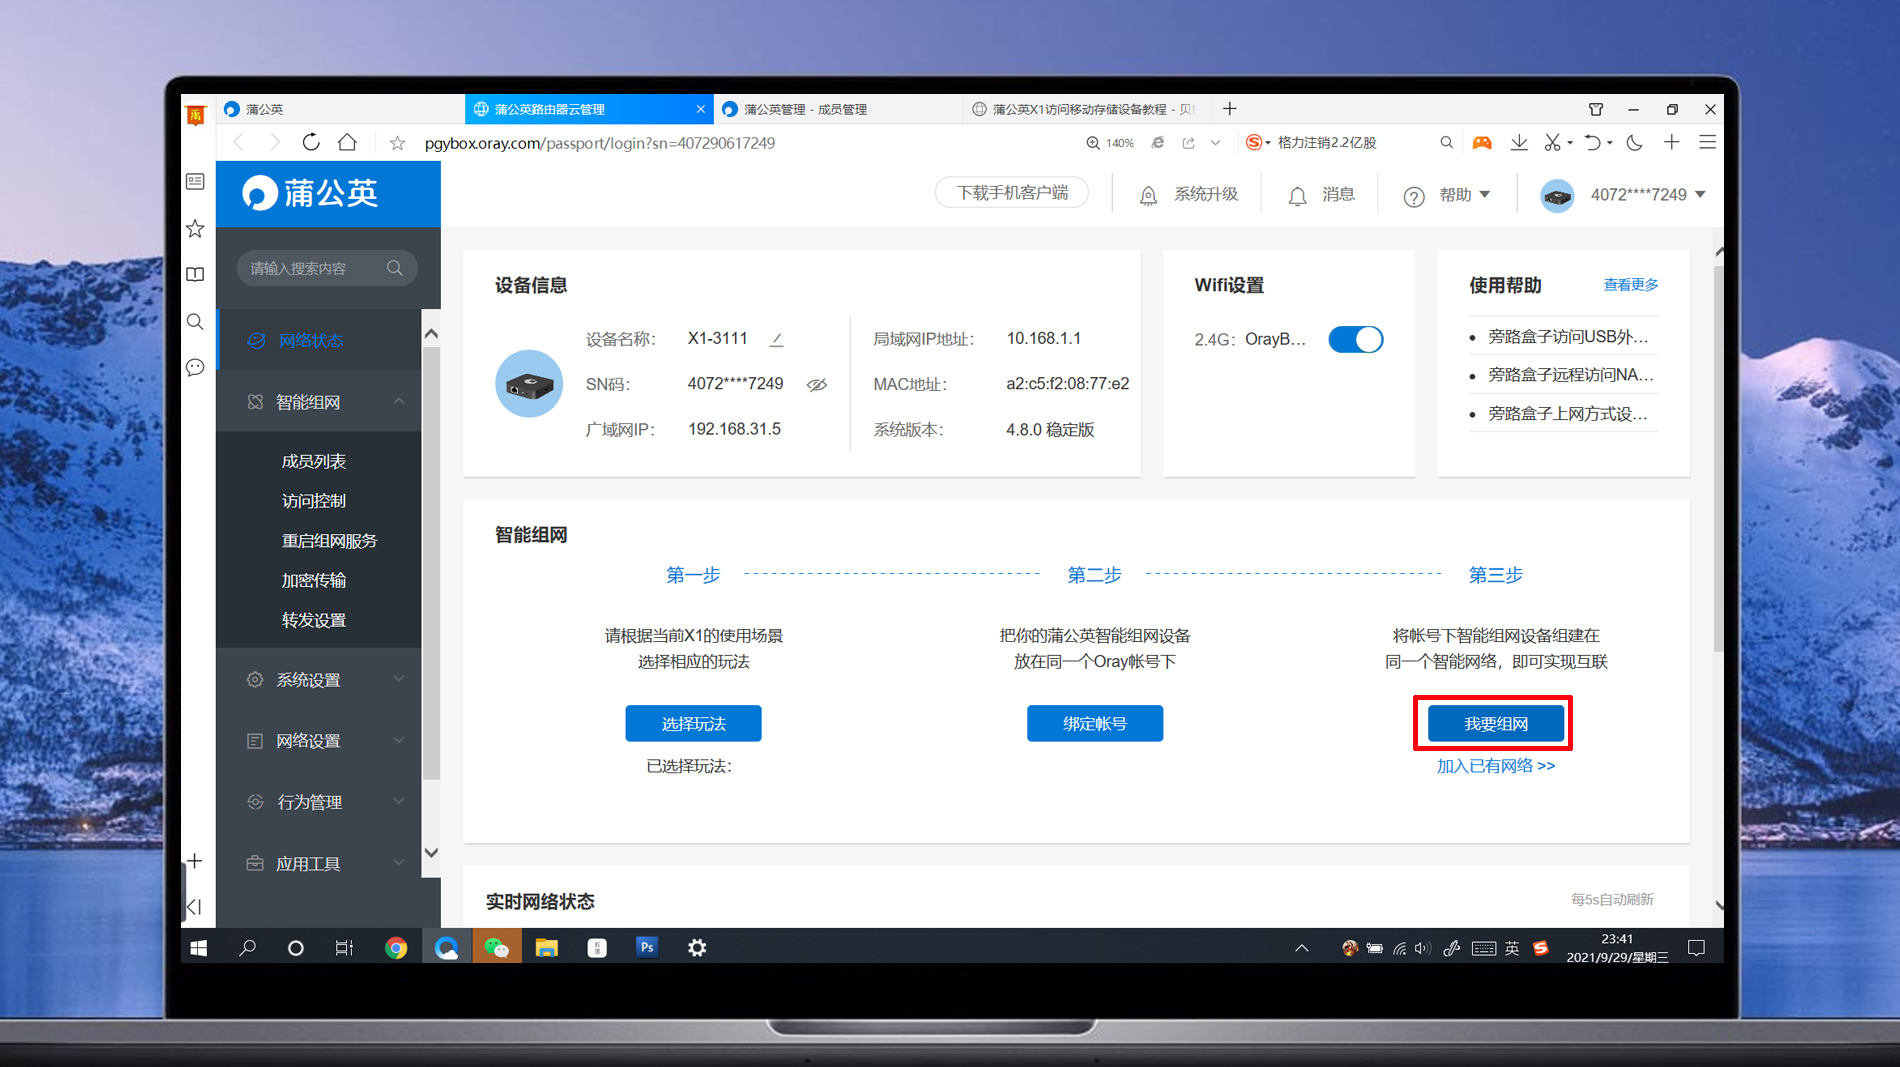Click the 蒲公英 logo icon
The image size is (1900, 1067).
262,193
